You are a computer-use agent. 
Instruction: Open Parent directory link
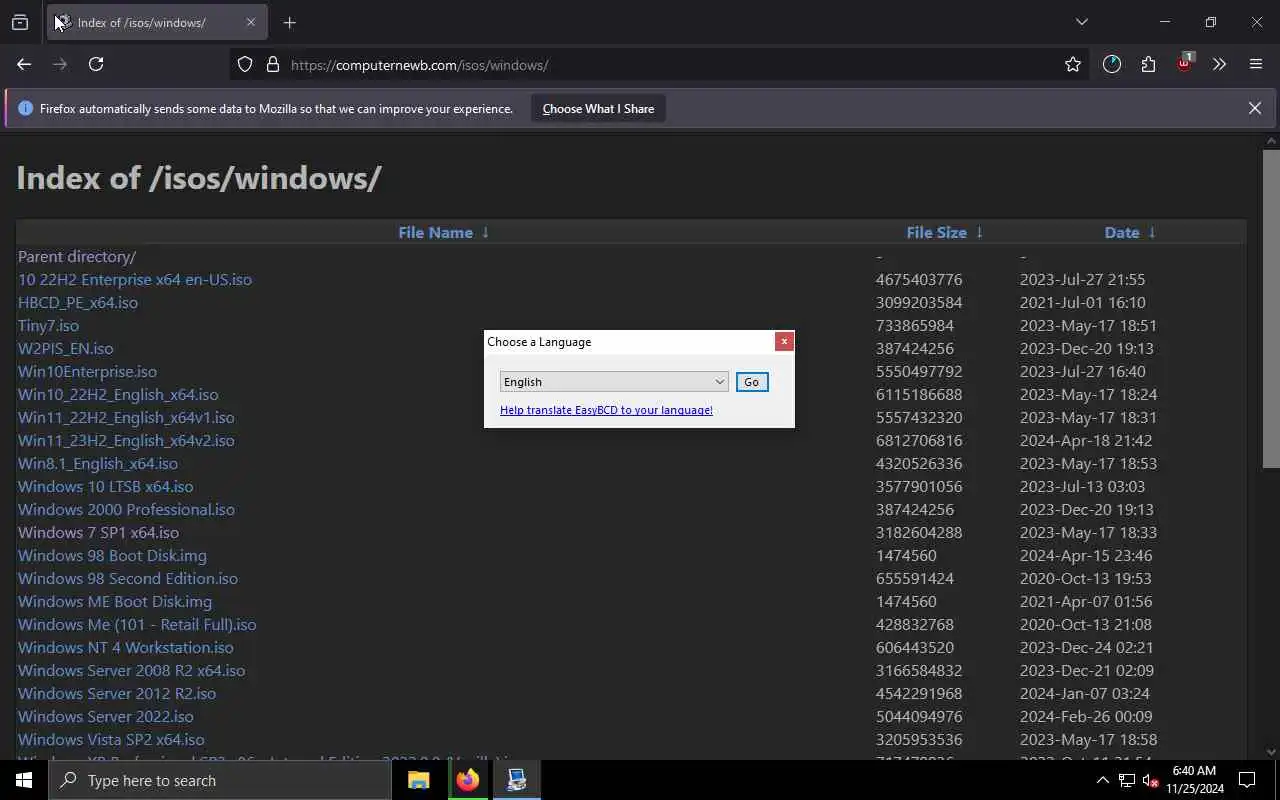(x=77, y=256)
